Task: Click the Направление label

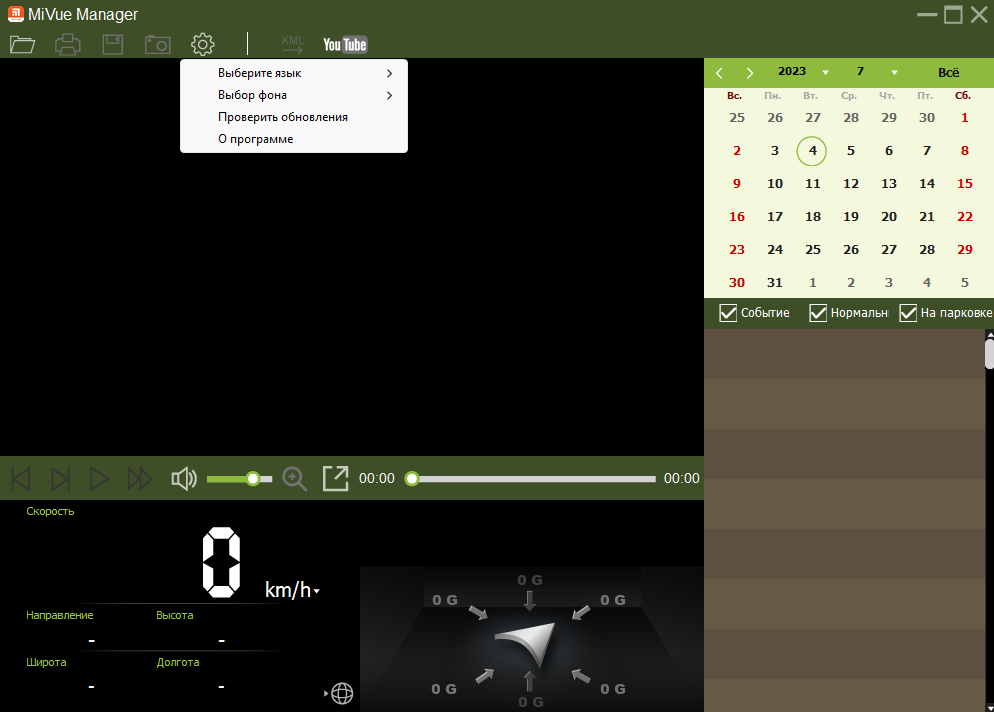Action: click(x=60, y=615)
